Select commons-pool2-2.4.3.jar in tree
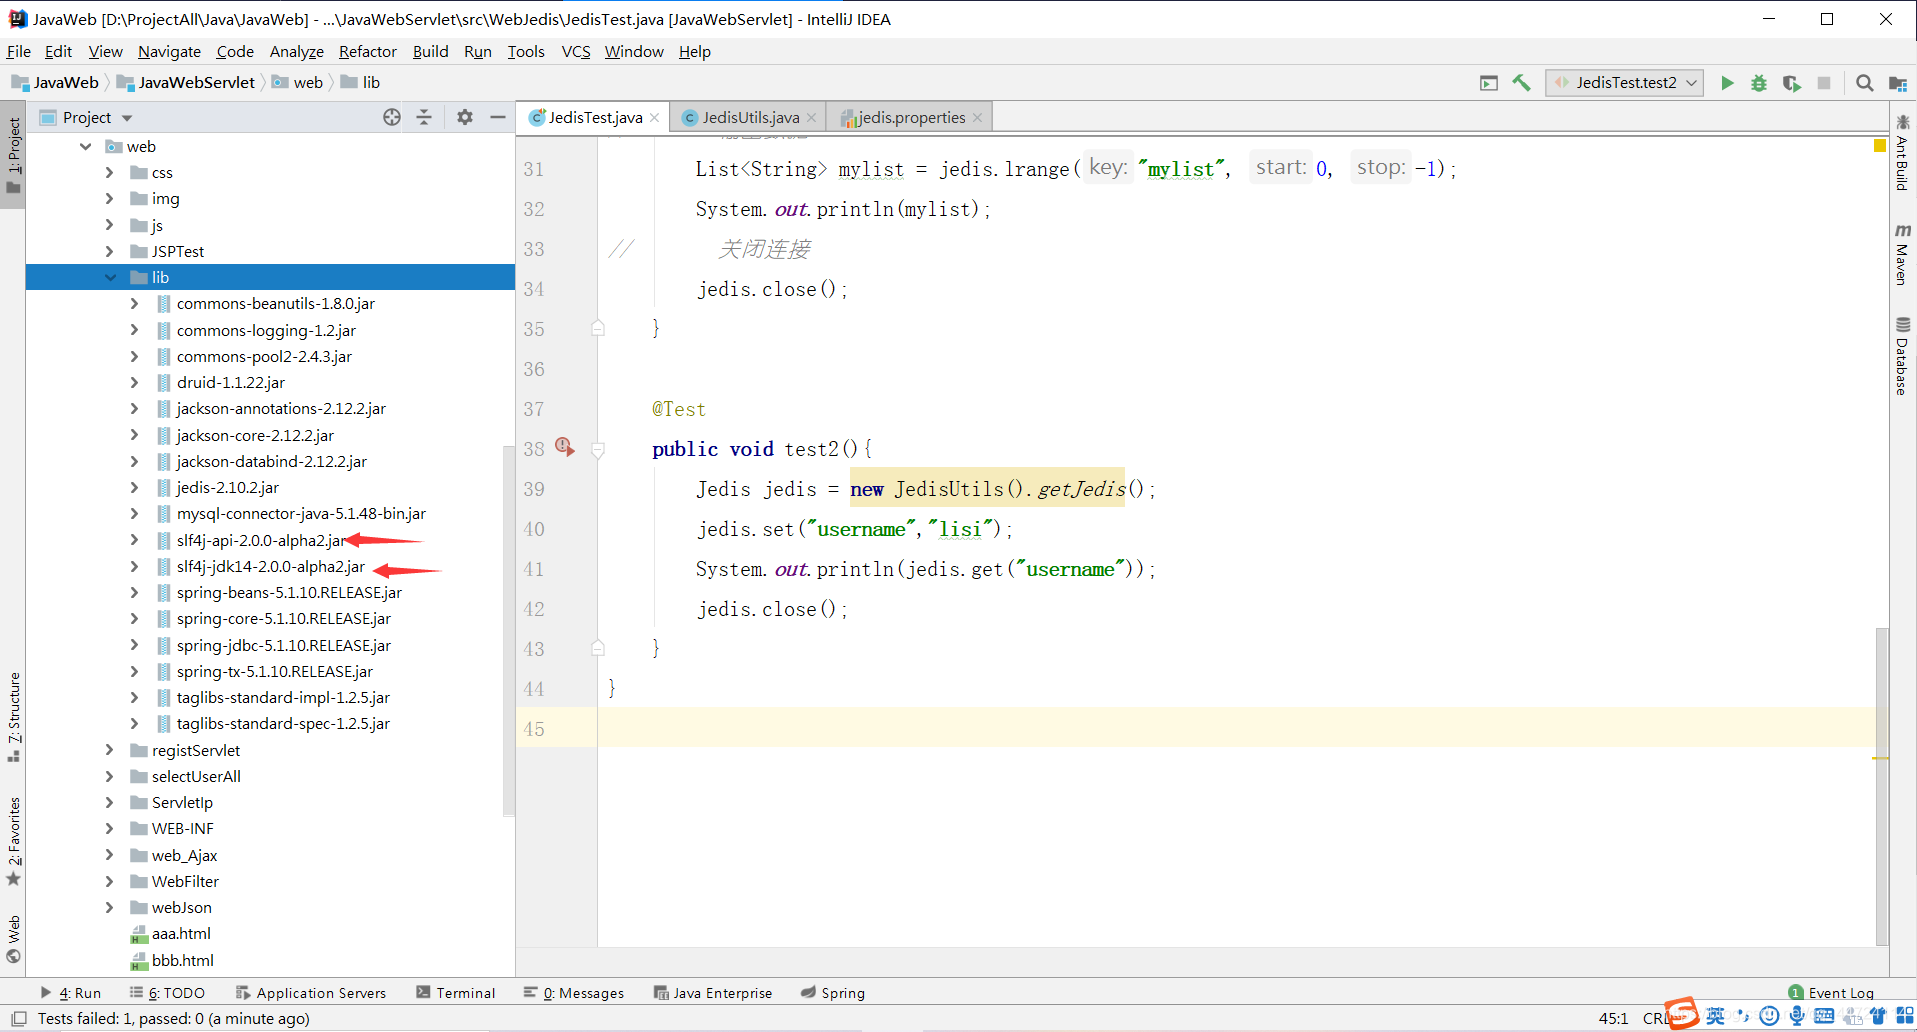The height and width of the screenshot is (1032, 1917). pos(264,357)
